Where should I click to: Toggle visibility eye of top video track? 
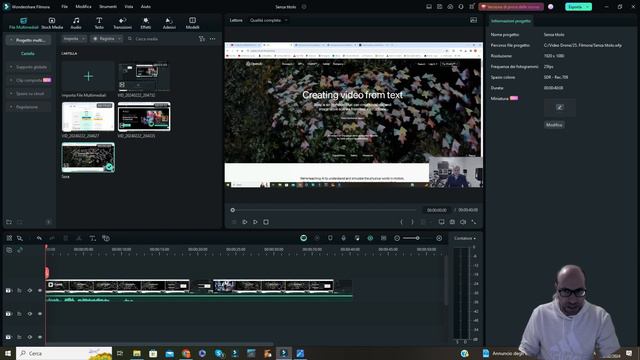[40, 291]
